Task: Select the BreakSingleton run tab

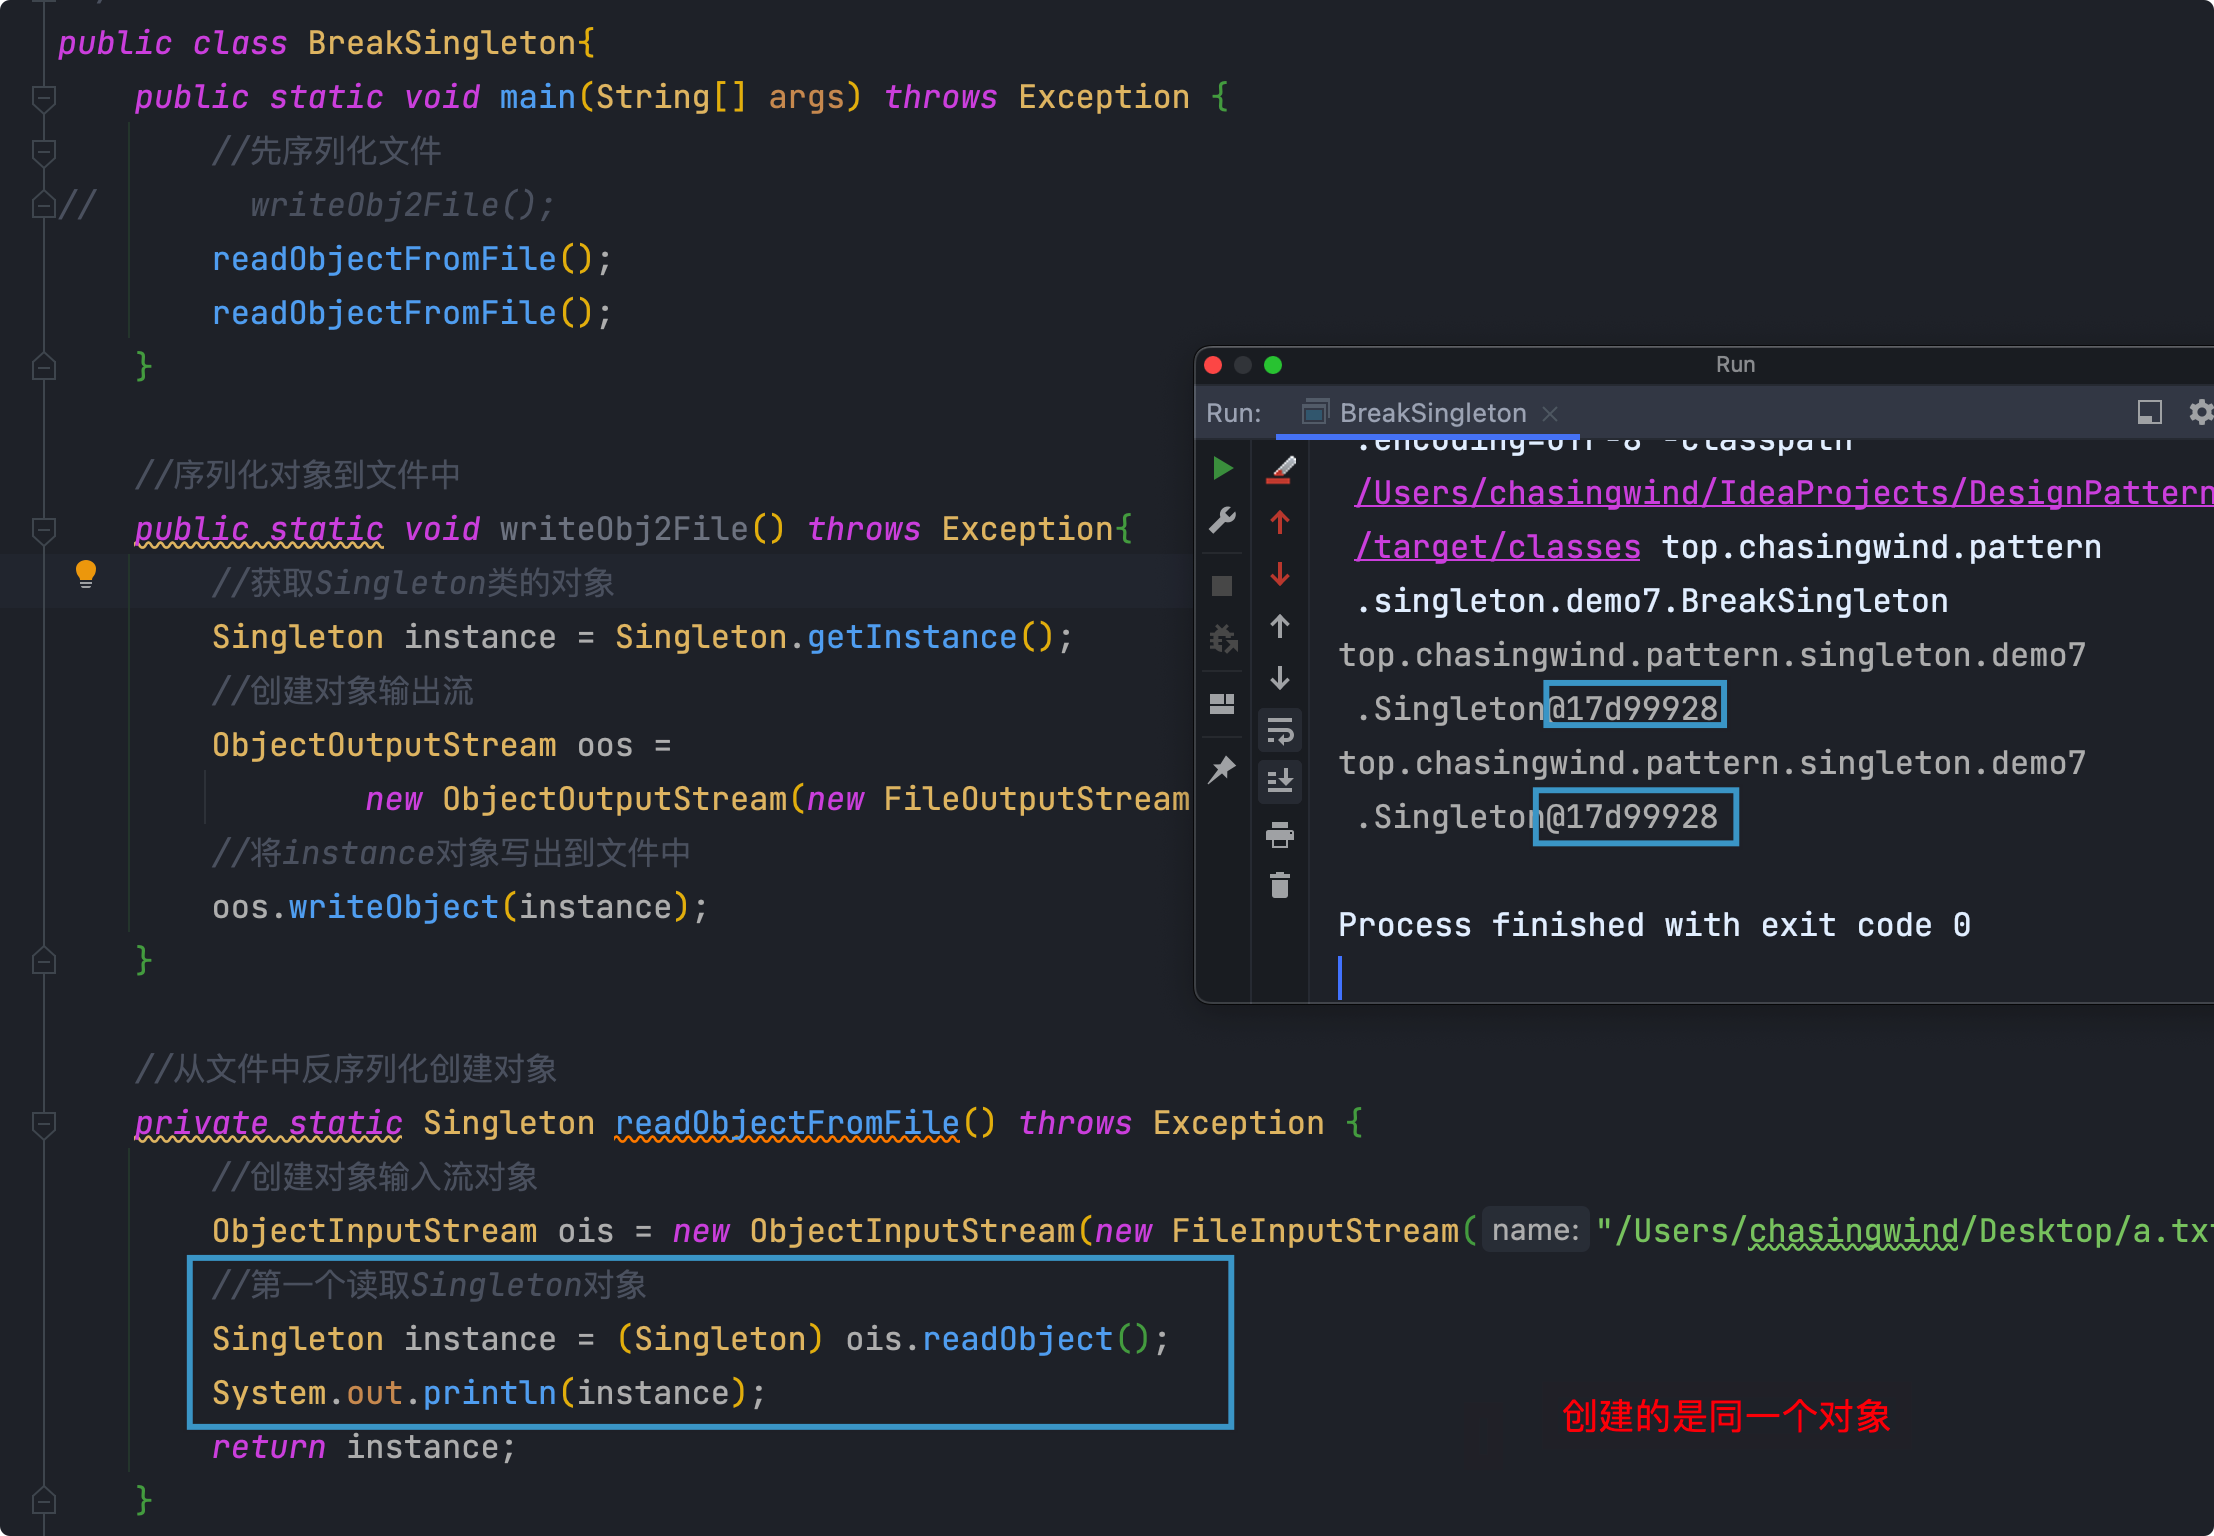Action: [x=1430, y=413]
